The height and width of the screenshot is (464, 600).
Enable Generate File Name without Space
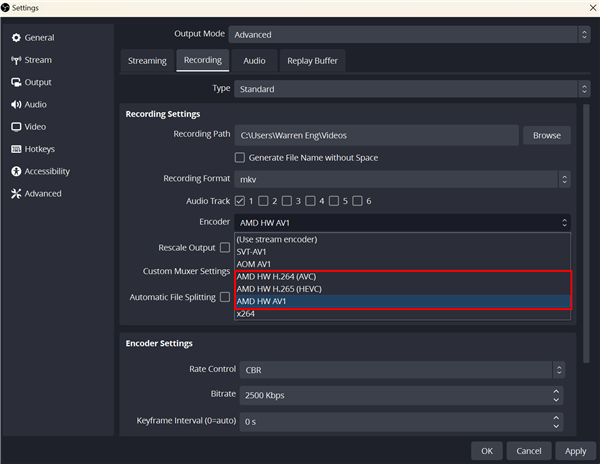pos(240,157)
